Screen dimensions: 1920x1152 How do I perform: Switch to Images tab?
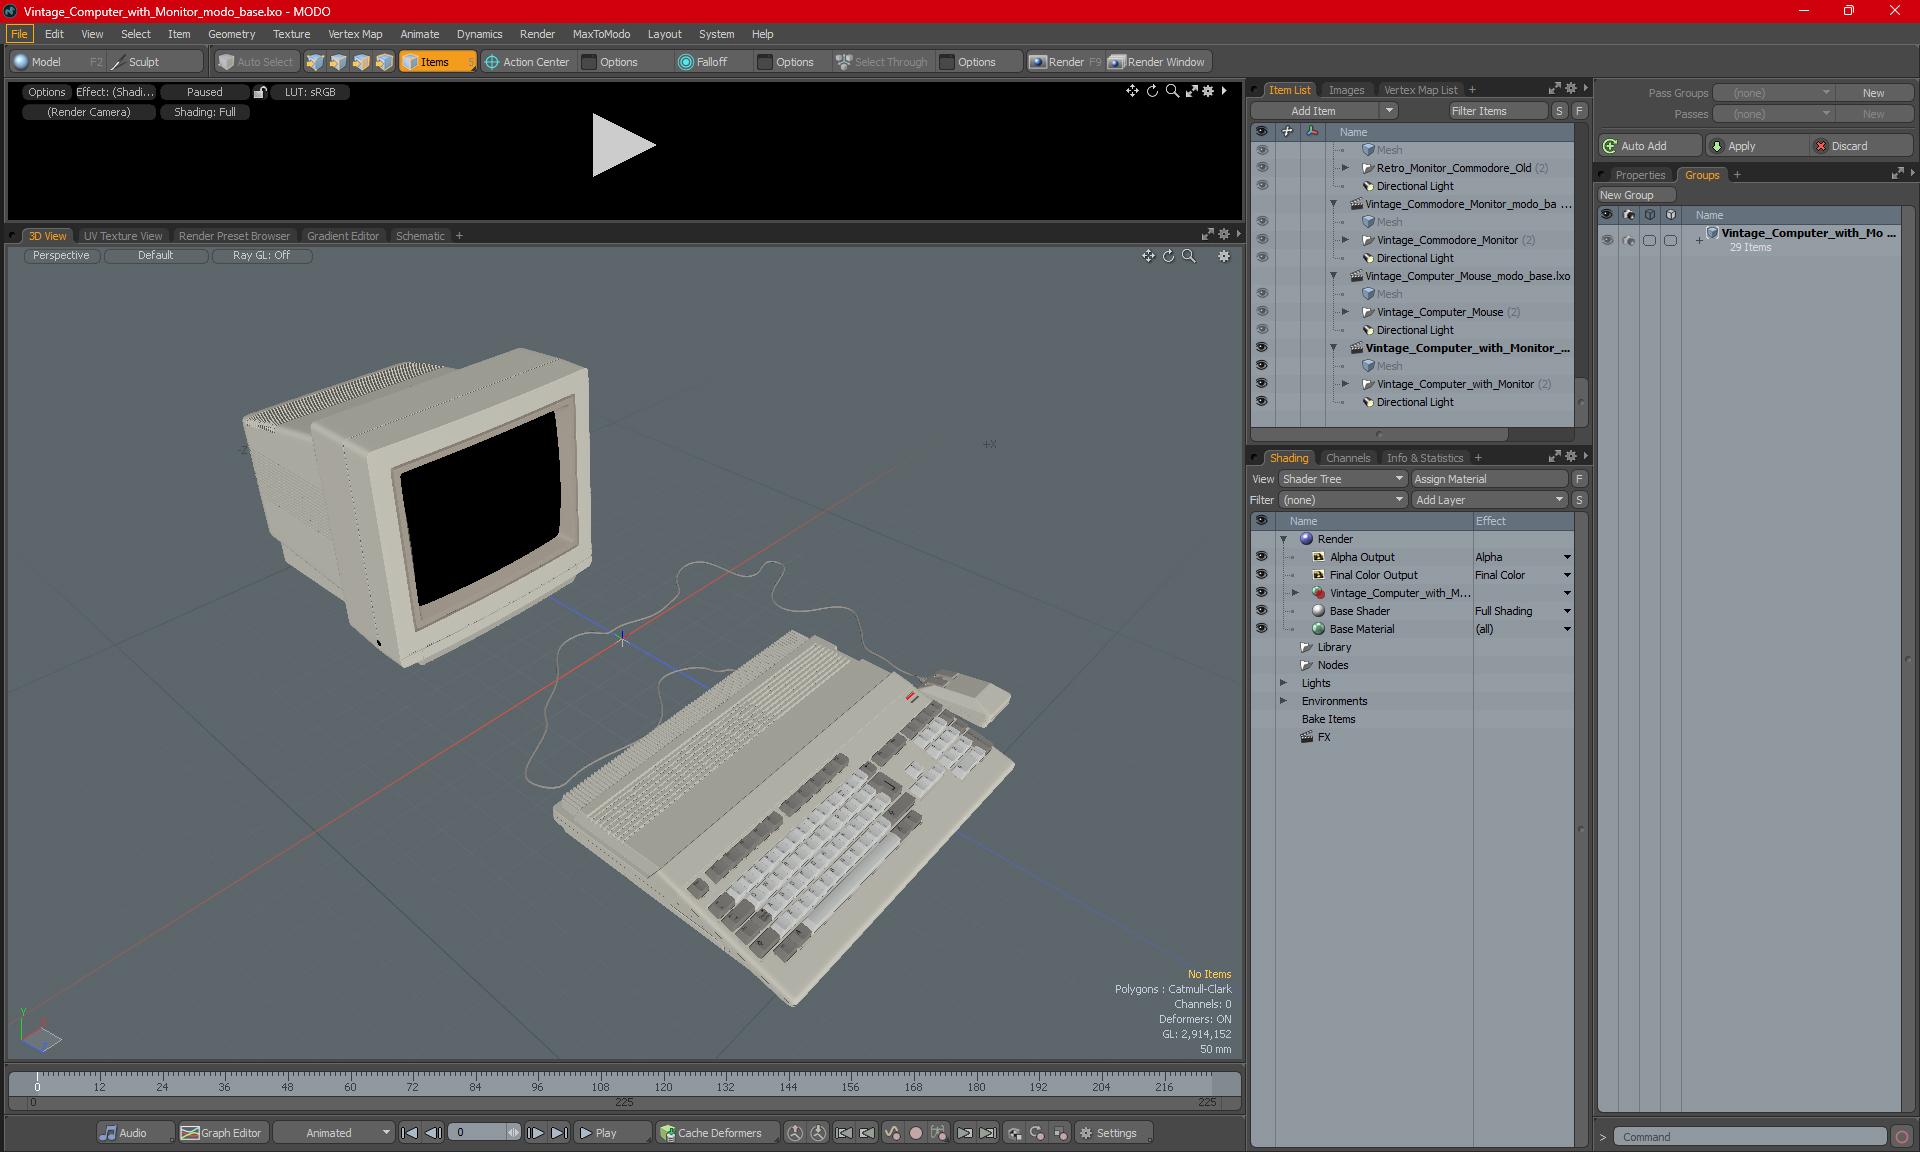coord(1346,90)
